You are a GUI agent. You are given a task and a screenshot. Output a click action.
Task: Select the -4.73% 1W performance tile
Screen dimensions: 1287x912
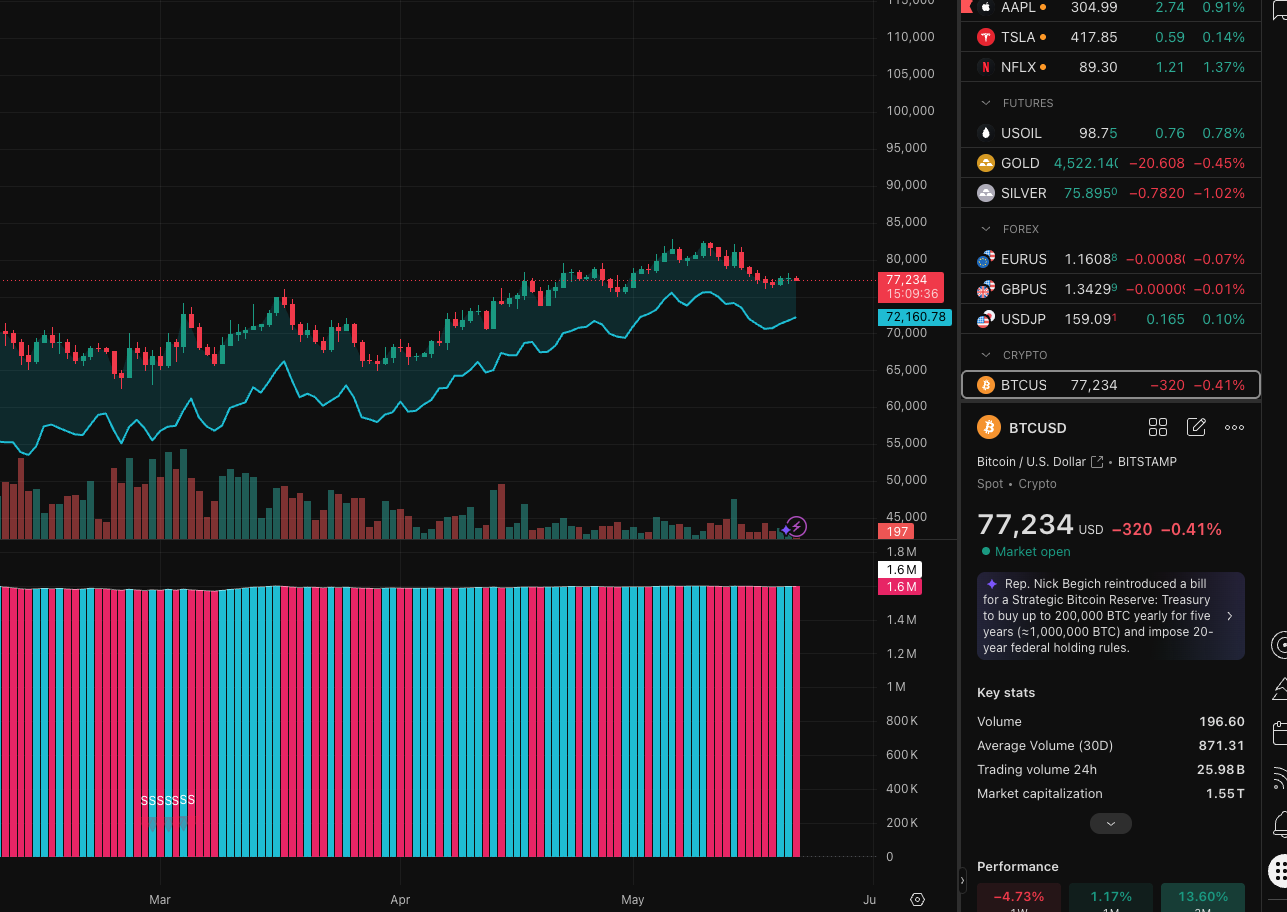(1019, 897)
